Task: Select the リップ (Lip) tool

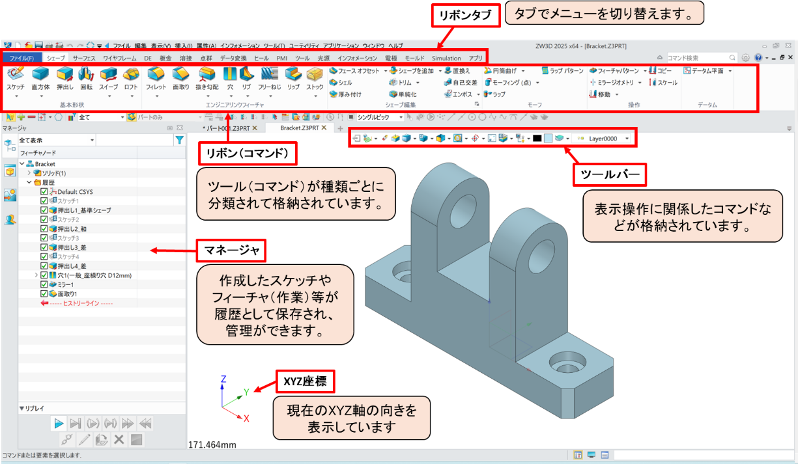Action: pyautogui.click(x=293, y=78)
